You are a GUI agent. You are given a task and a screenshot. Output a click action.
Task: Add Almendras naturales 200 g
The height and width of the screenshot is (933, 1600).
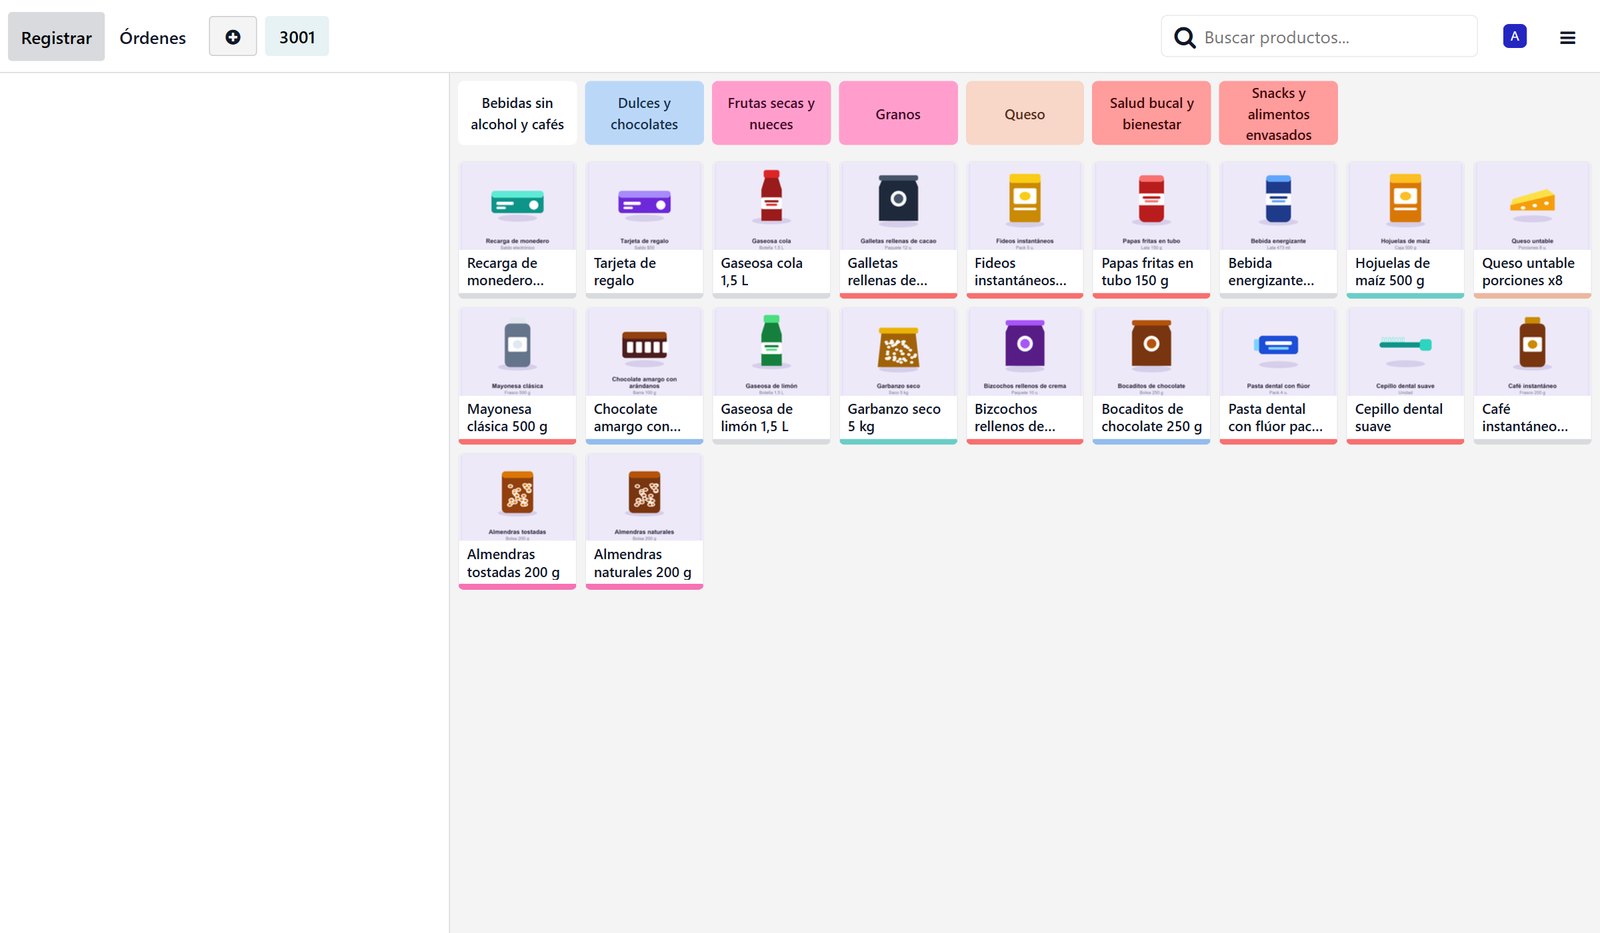644,521
